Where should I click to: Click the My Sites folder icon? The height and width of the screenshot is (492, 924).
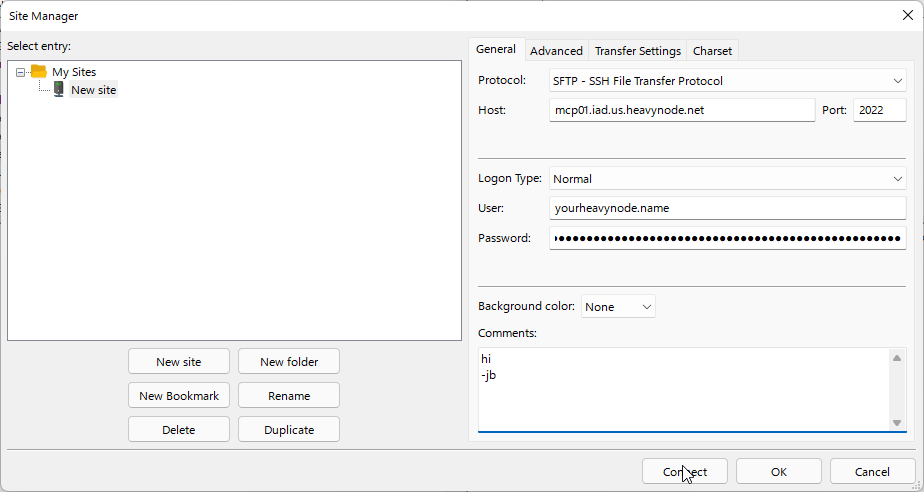[x=39, y=72]
